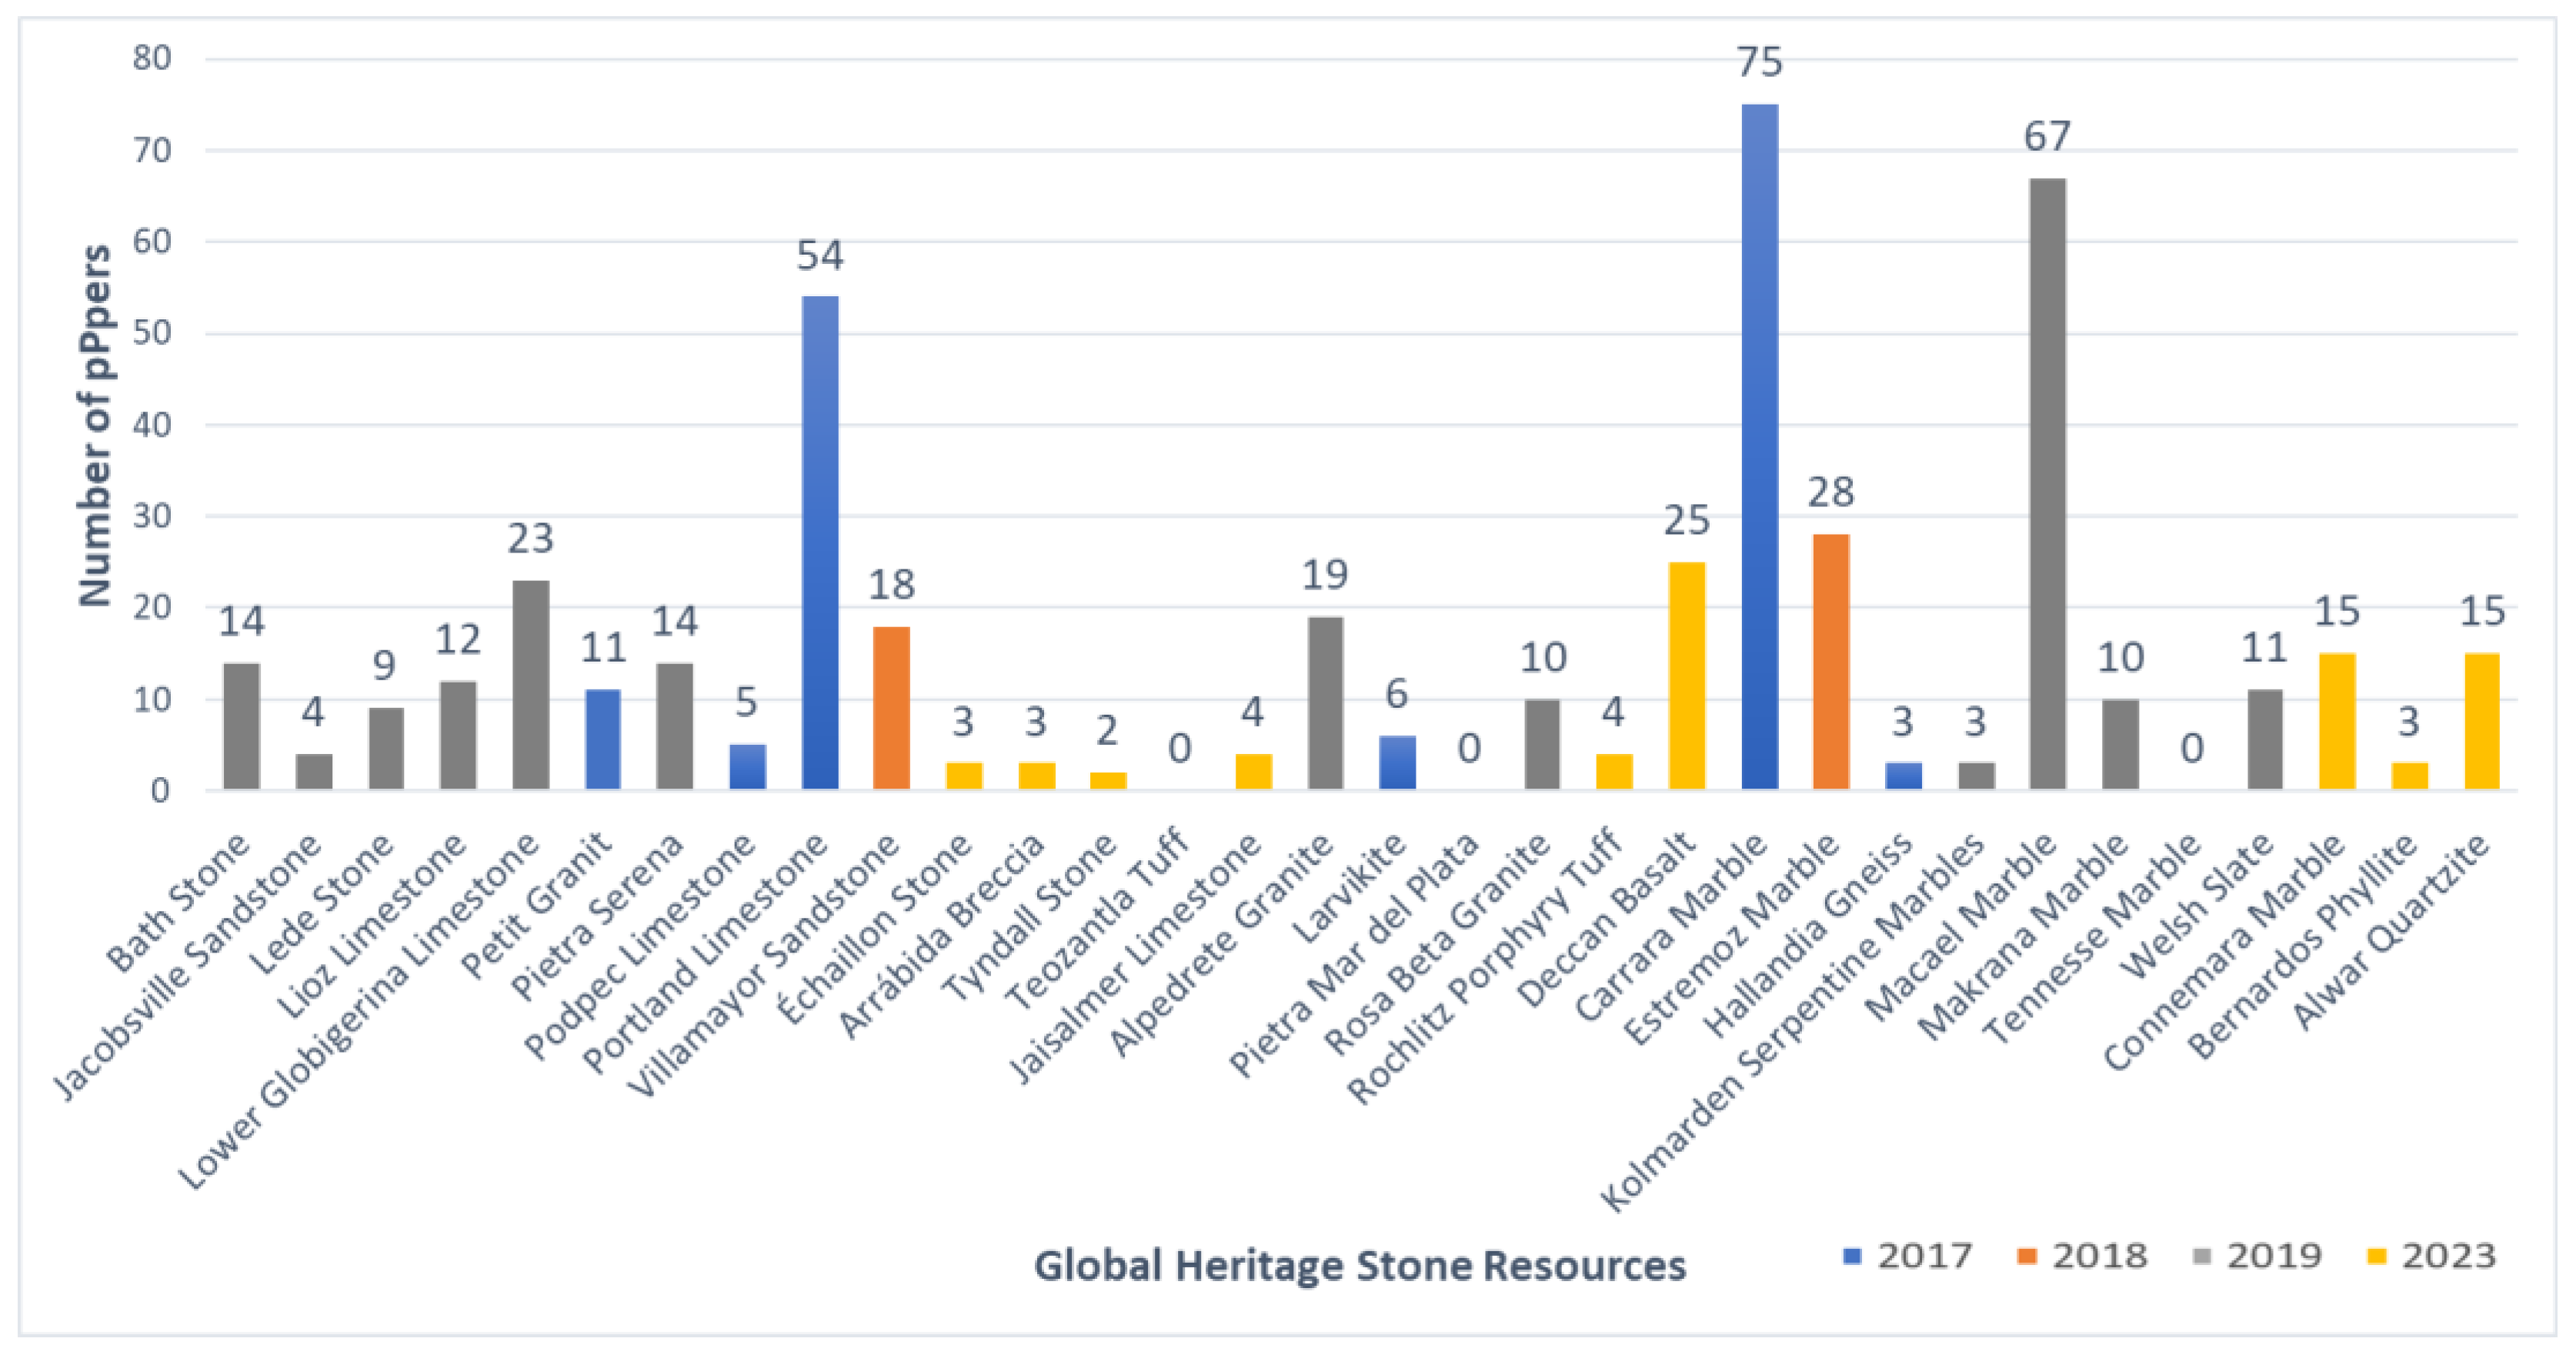
Task: Select the Macael Marble bar
Action: coord(2047,485)
